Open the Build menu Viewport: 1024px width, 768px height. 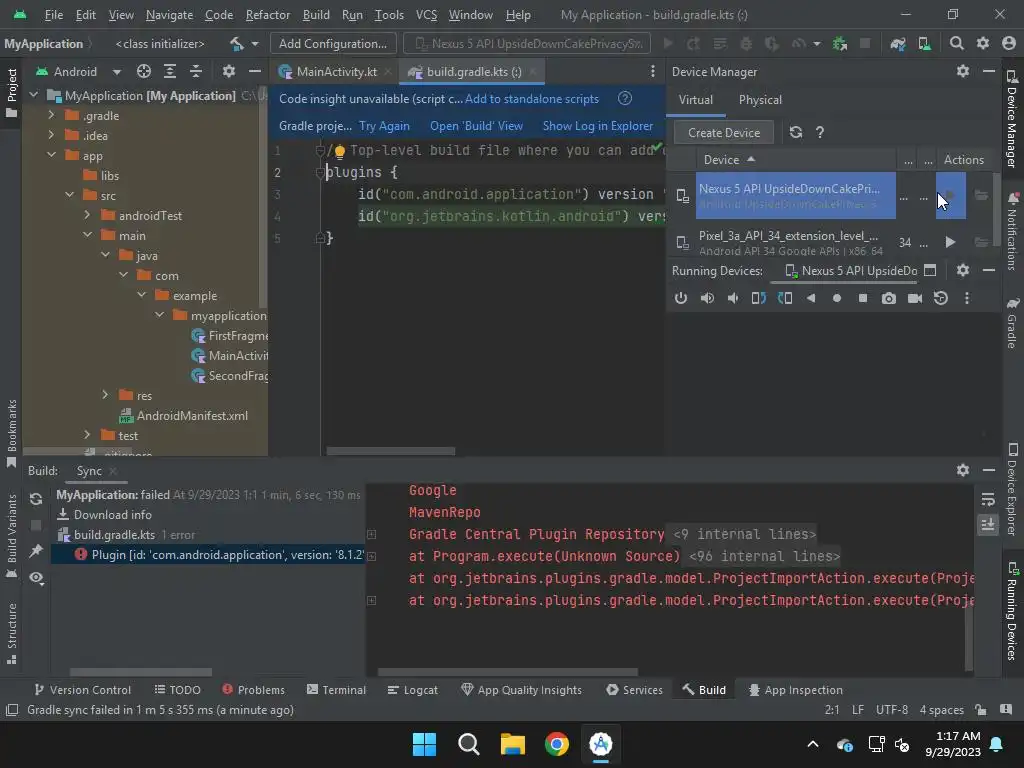click(316, 14)
